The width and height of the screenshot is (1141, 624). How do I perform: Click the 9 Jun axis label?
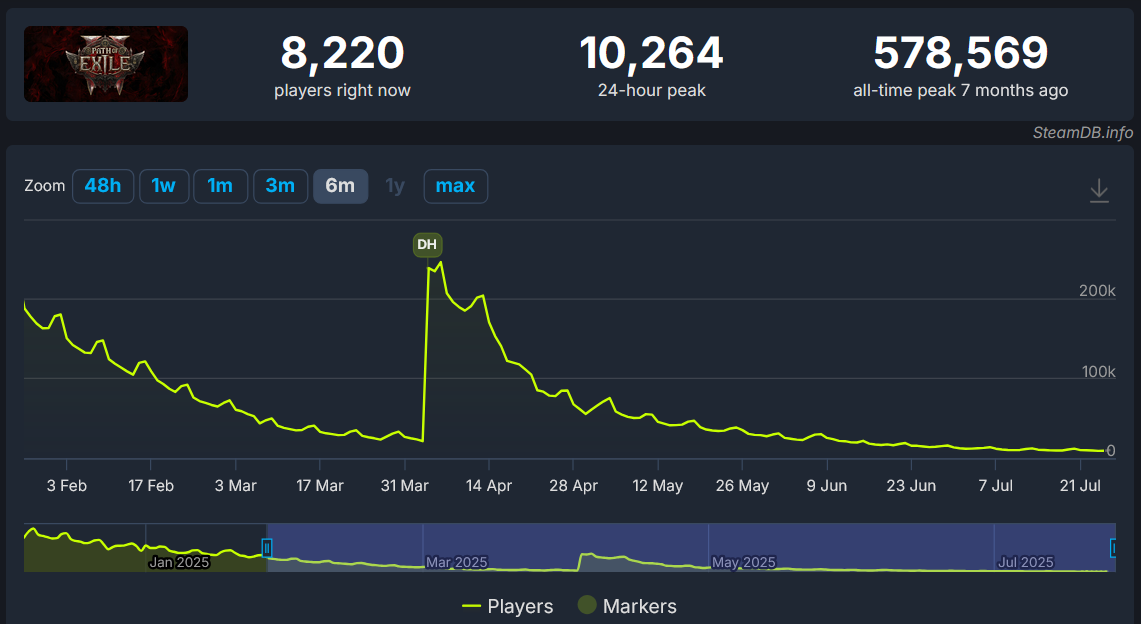(x=827, y=486)
